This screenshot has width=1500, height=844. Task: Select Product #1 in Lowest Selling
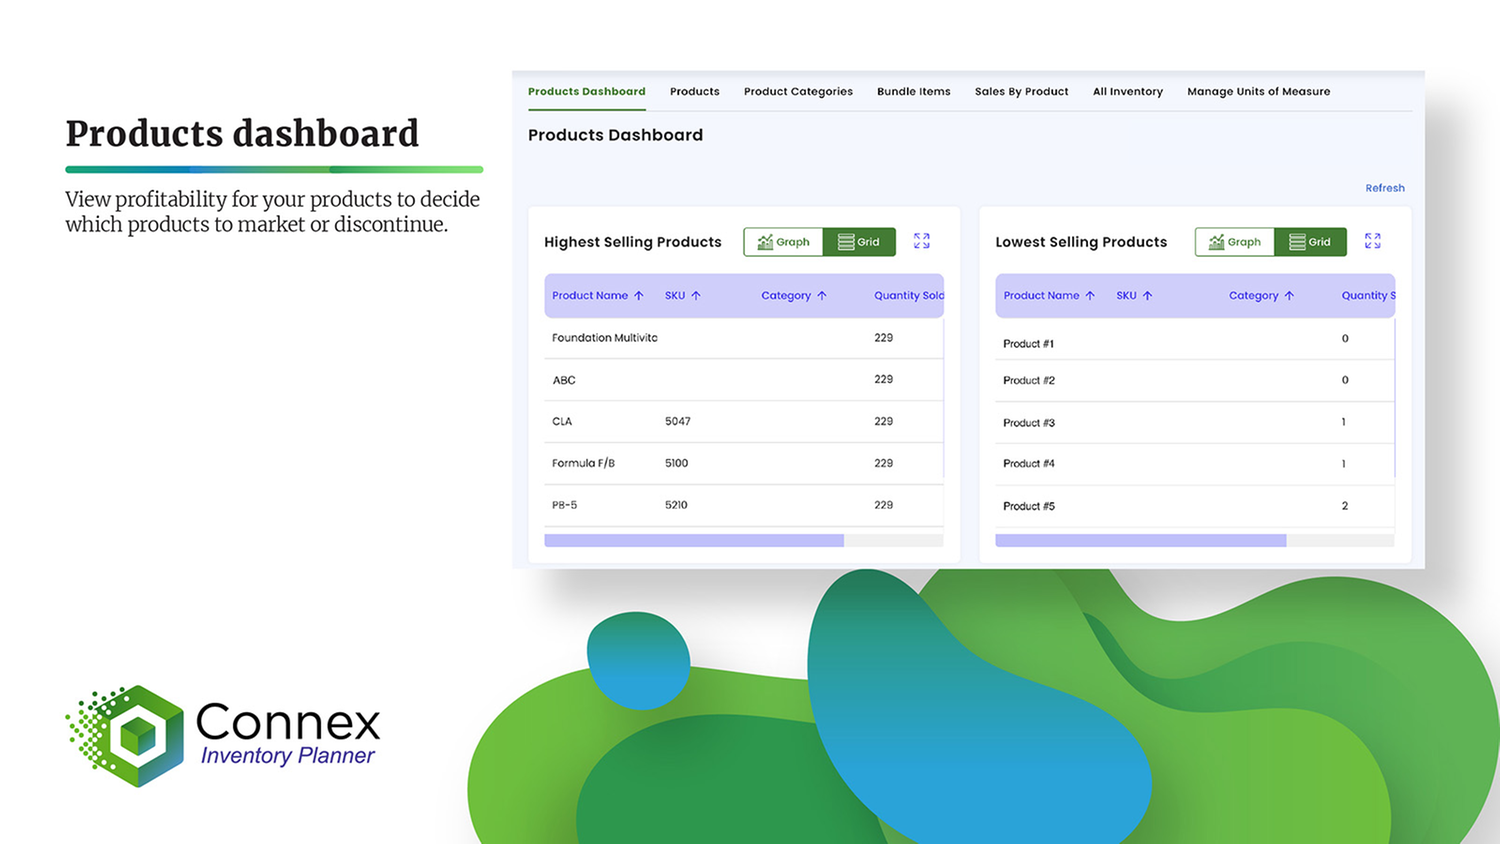point(1029,344)
